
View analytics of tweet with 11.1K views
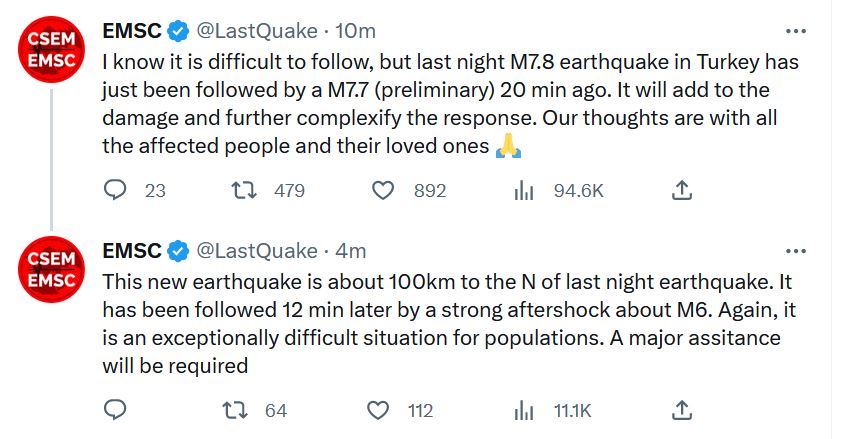[523, 410]
